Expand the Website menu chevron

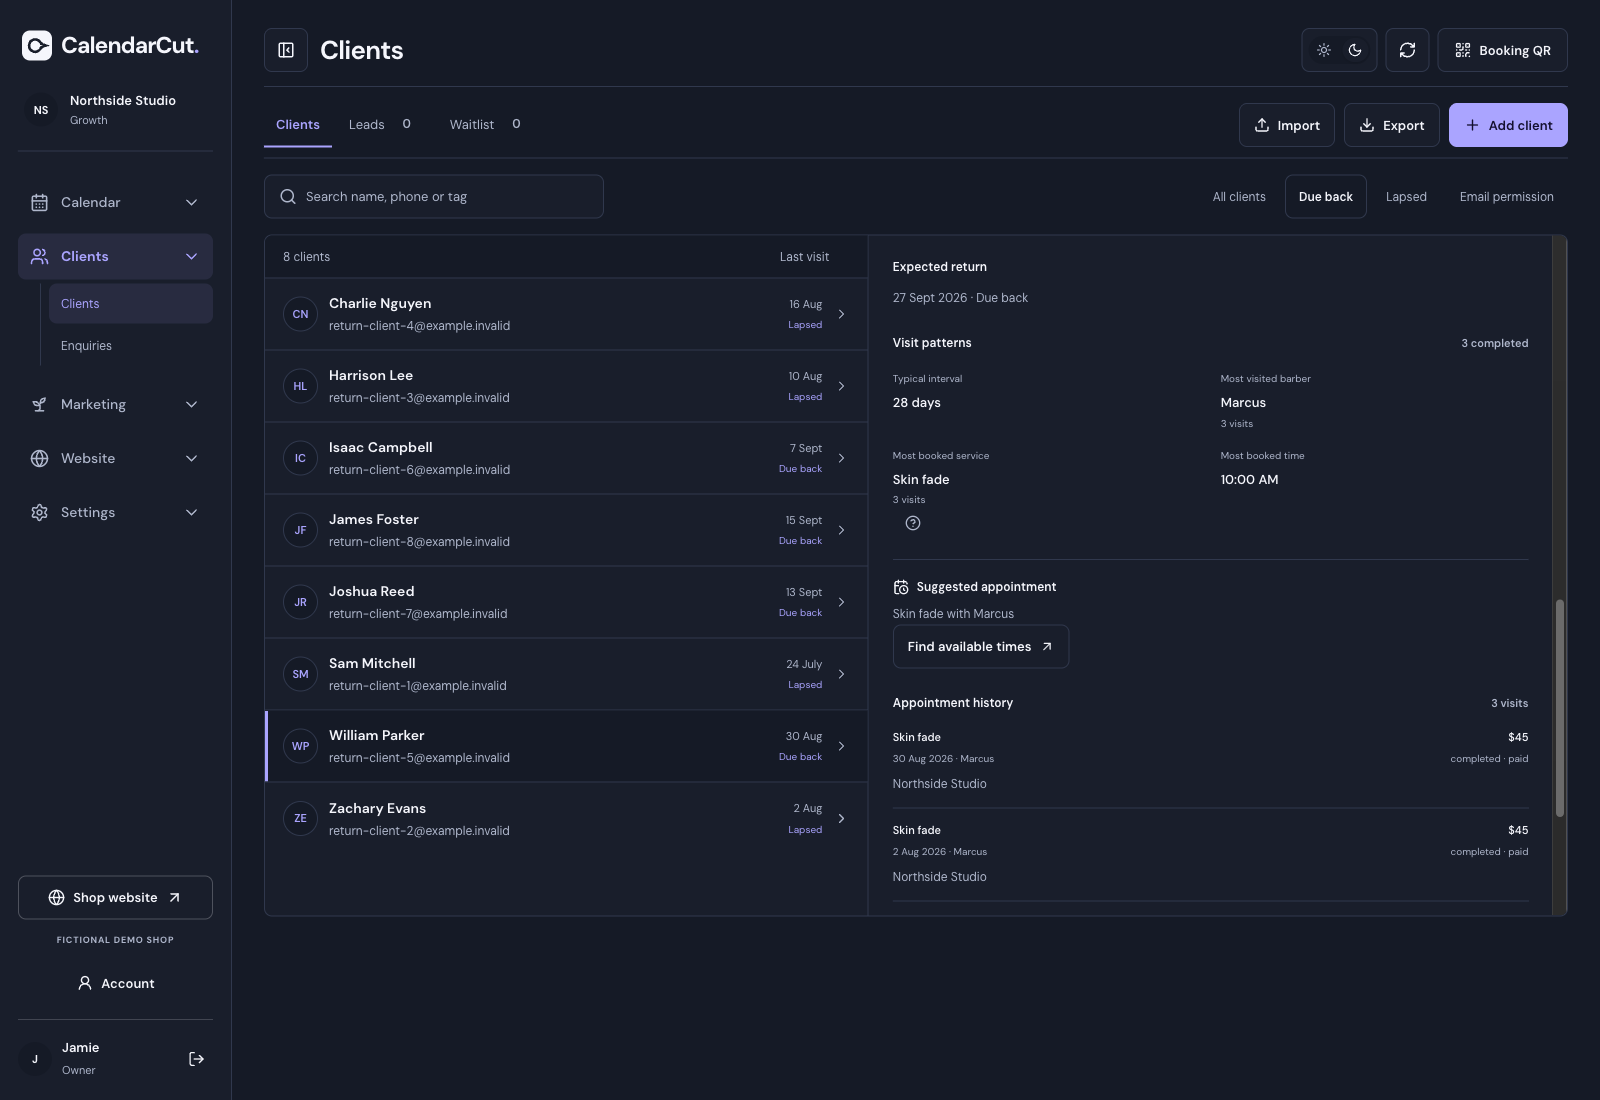(191, 459)
